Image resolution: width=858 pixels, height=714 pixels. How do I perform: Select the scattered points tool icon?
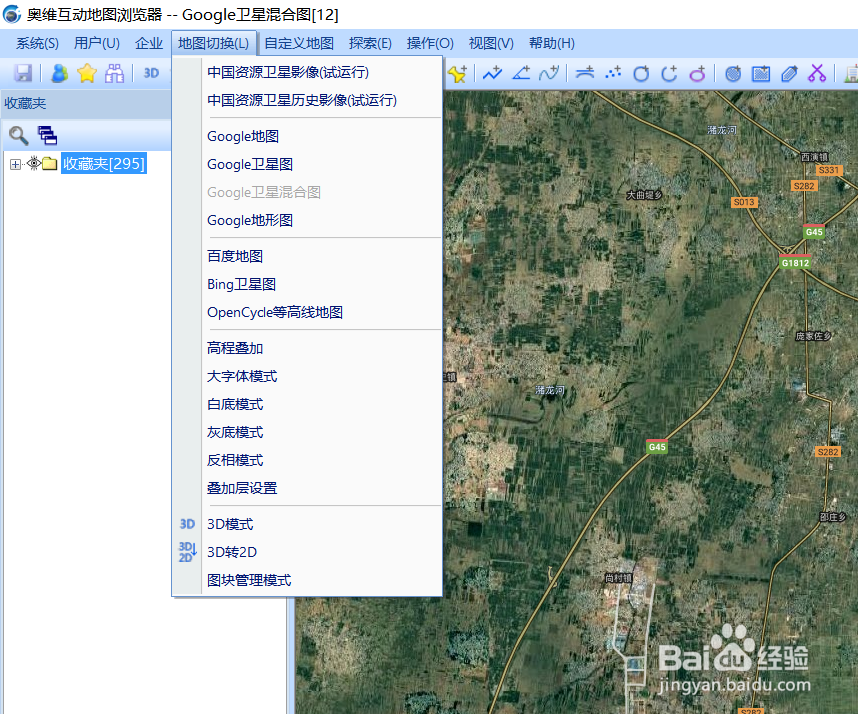pyautogui.click(x=613, y=73)
